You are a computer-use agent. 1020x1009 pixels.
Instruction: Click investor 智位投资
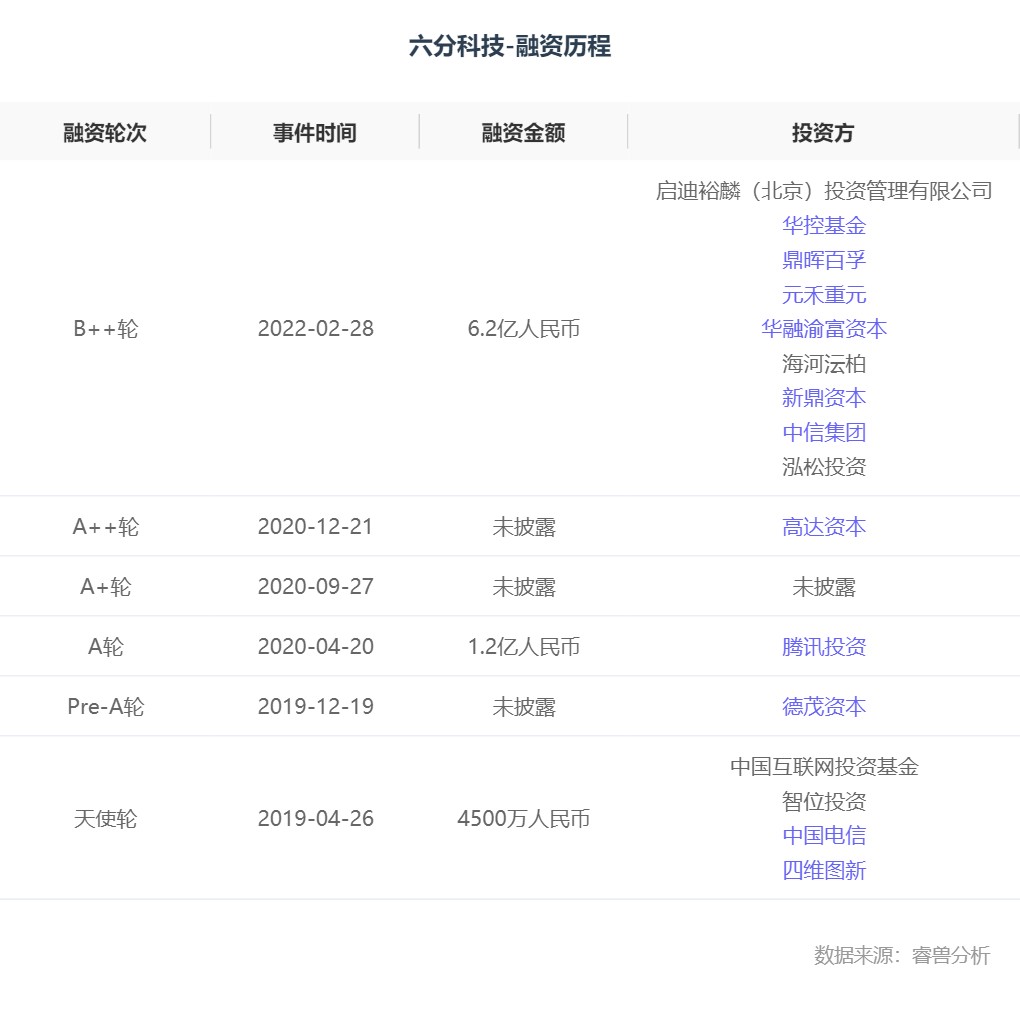point(824,801)
